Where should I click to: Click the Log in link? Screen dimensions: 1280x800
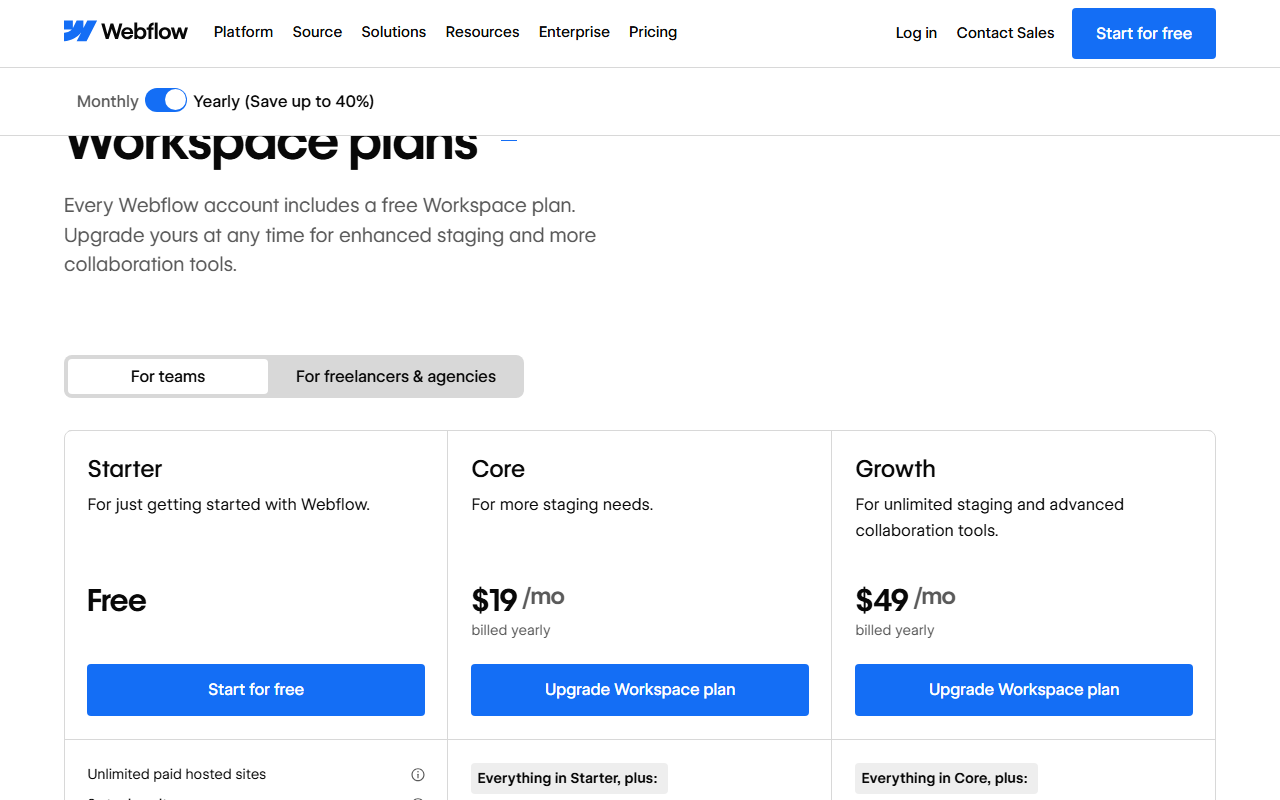pos(916,33)
